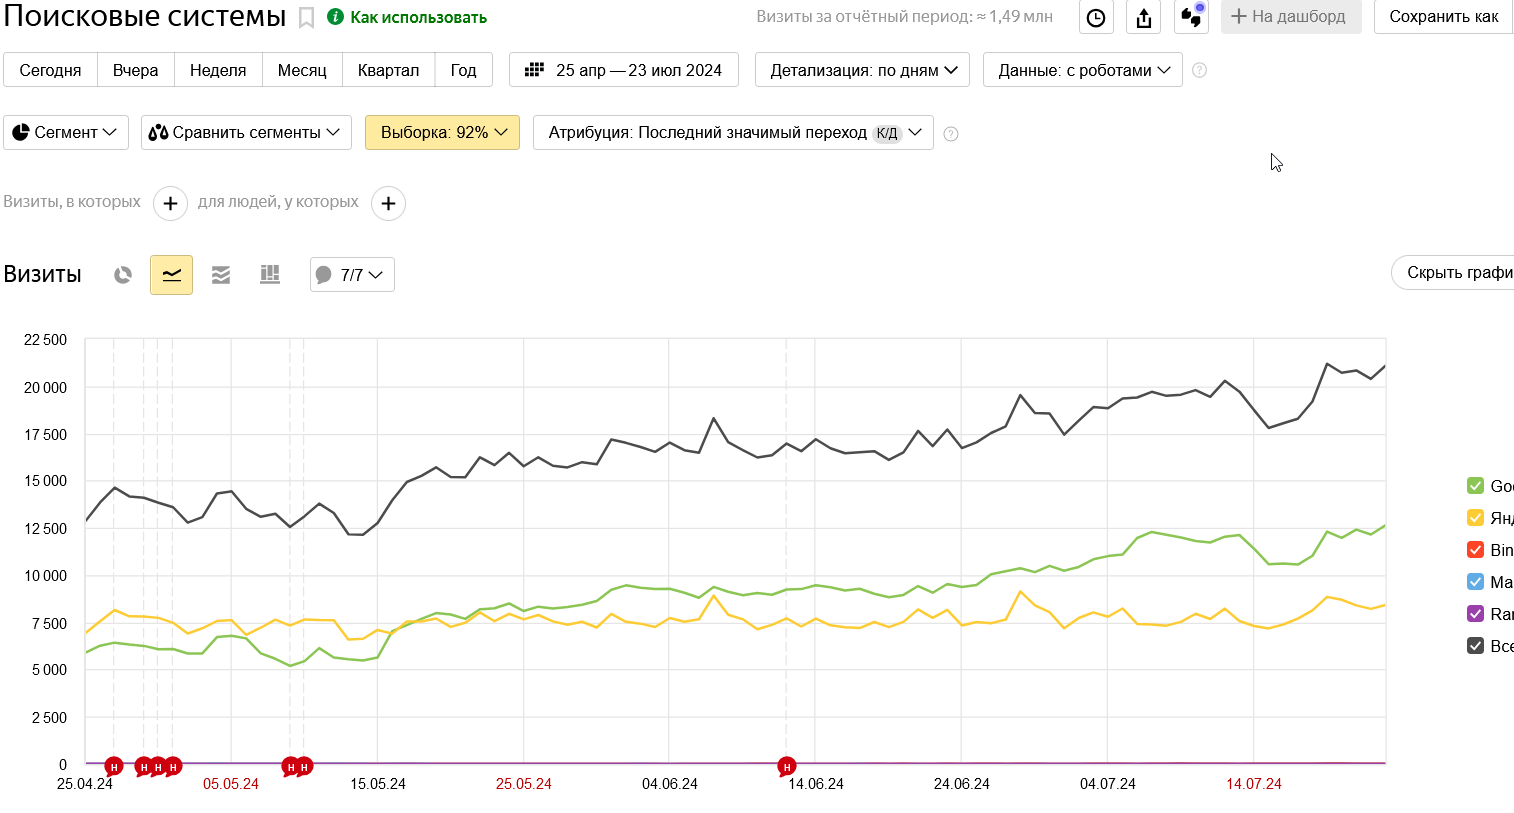Uncheck the green Google legend checkbox
This screenshot has width=1514, height=813.
click(1475, 486)
